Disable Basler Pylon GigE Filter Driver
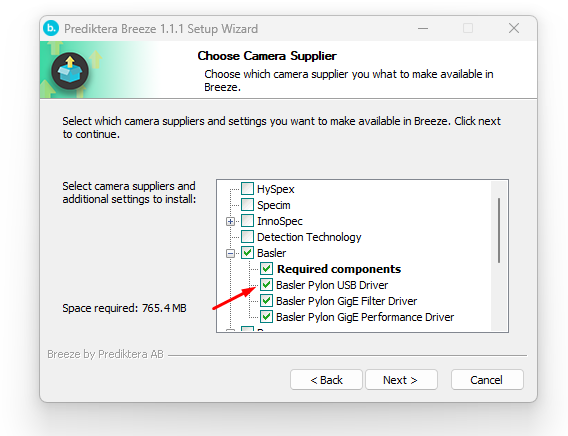568x436 pixels. coord(266,301)
